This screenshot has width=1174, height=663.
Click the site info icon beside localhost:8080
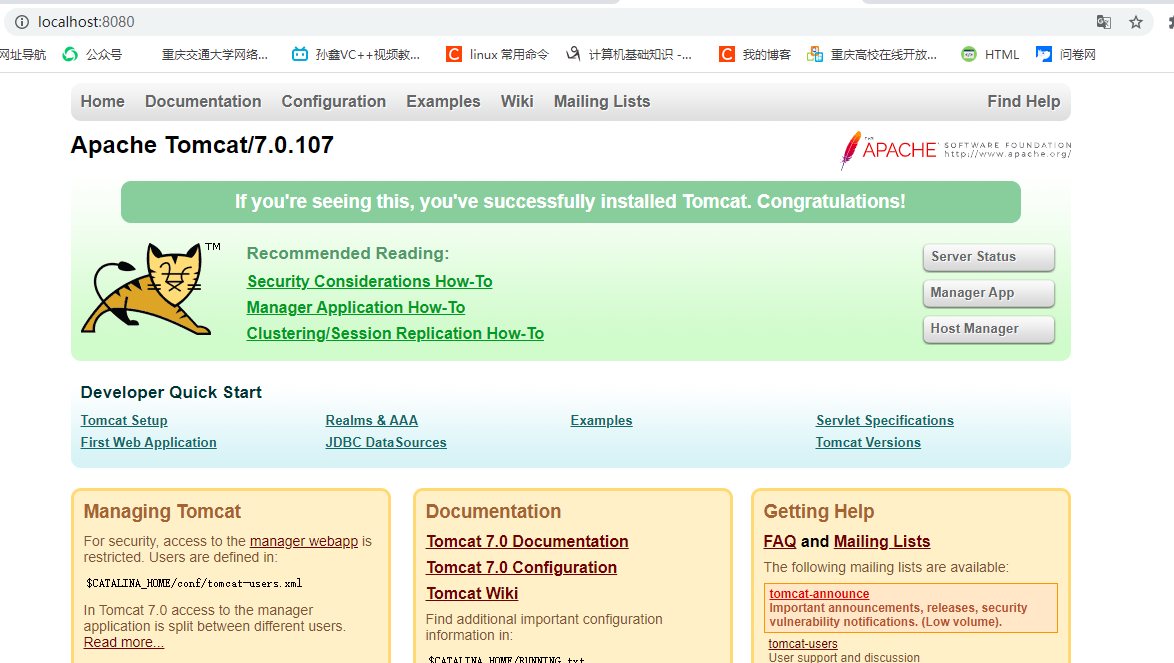[22, 22]
